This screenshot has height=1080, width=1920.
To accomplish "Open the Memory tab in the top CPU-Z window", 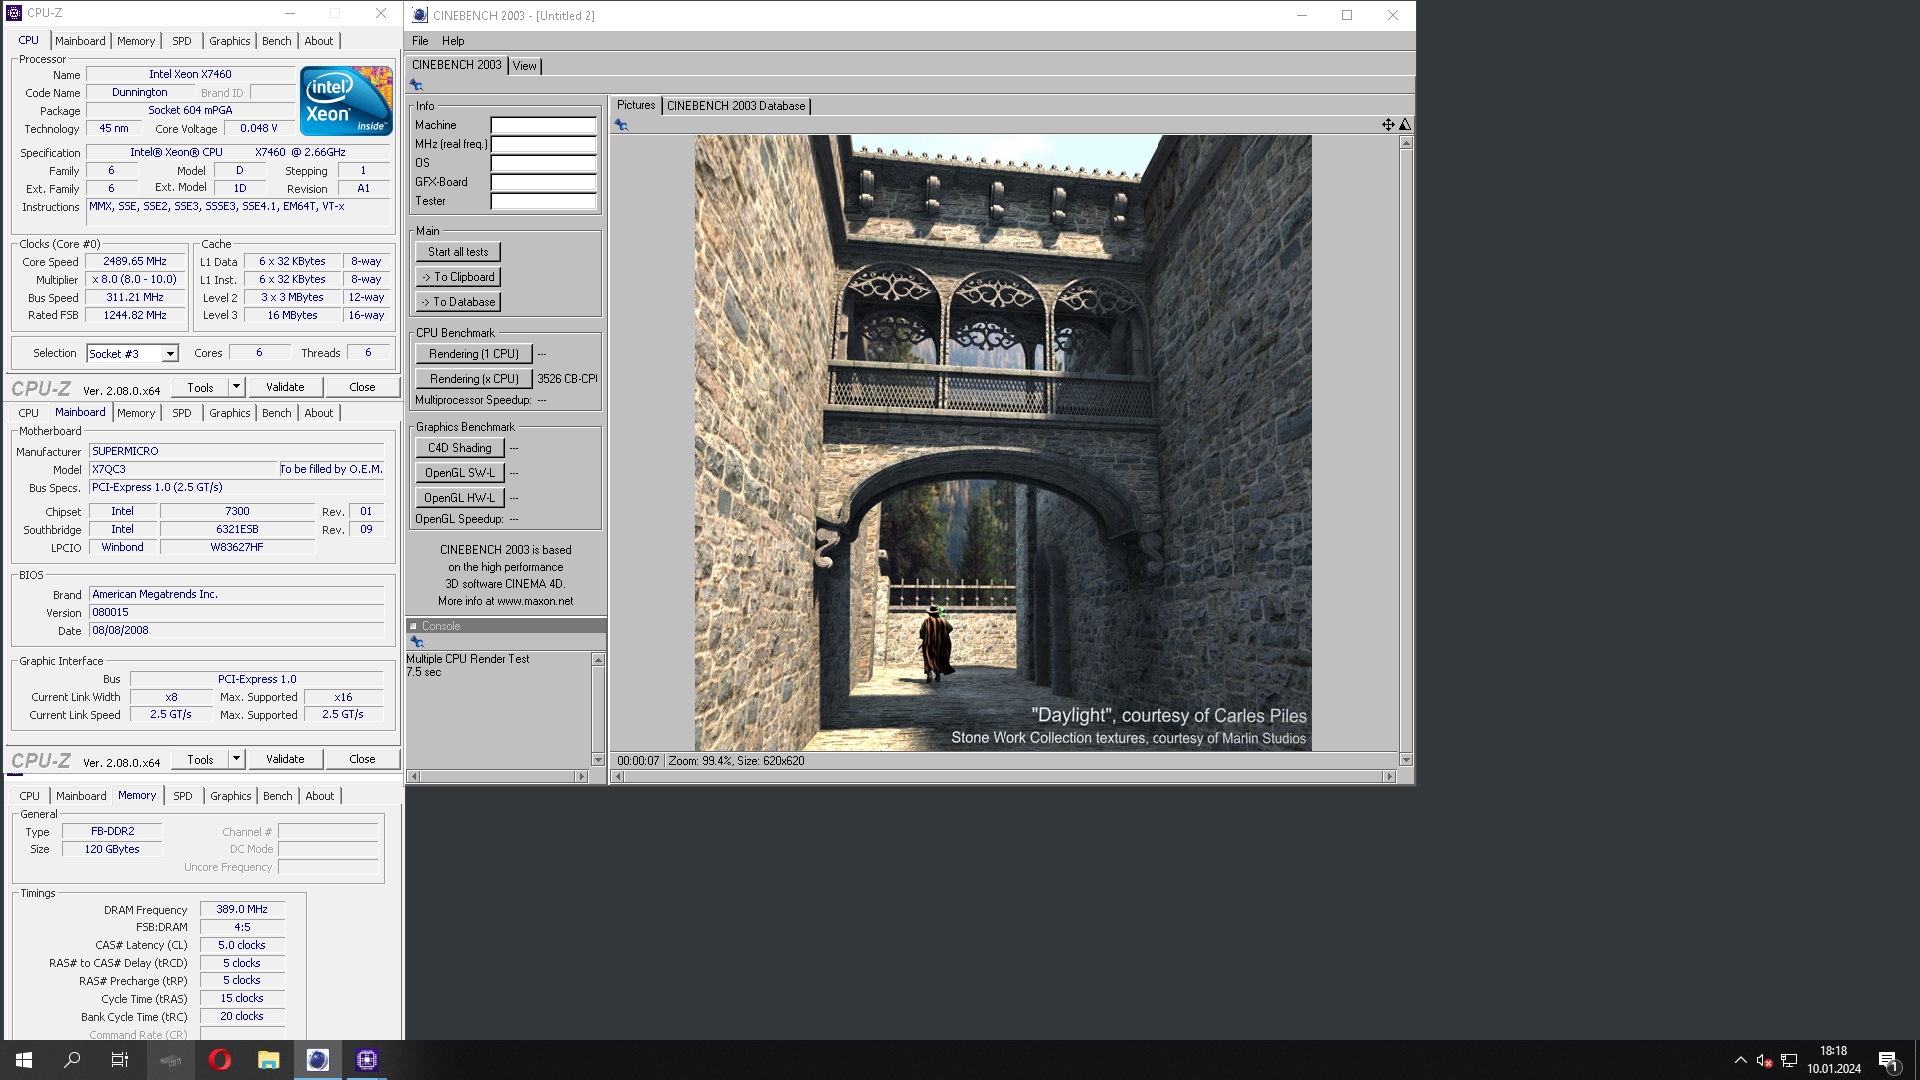I will pyautogui.click(x=136, y=41).
